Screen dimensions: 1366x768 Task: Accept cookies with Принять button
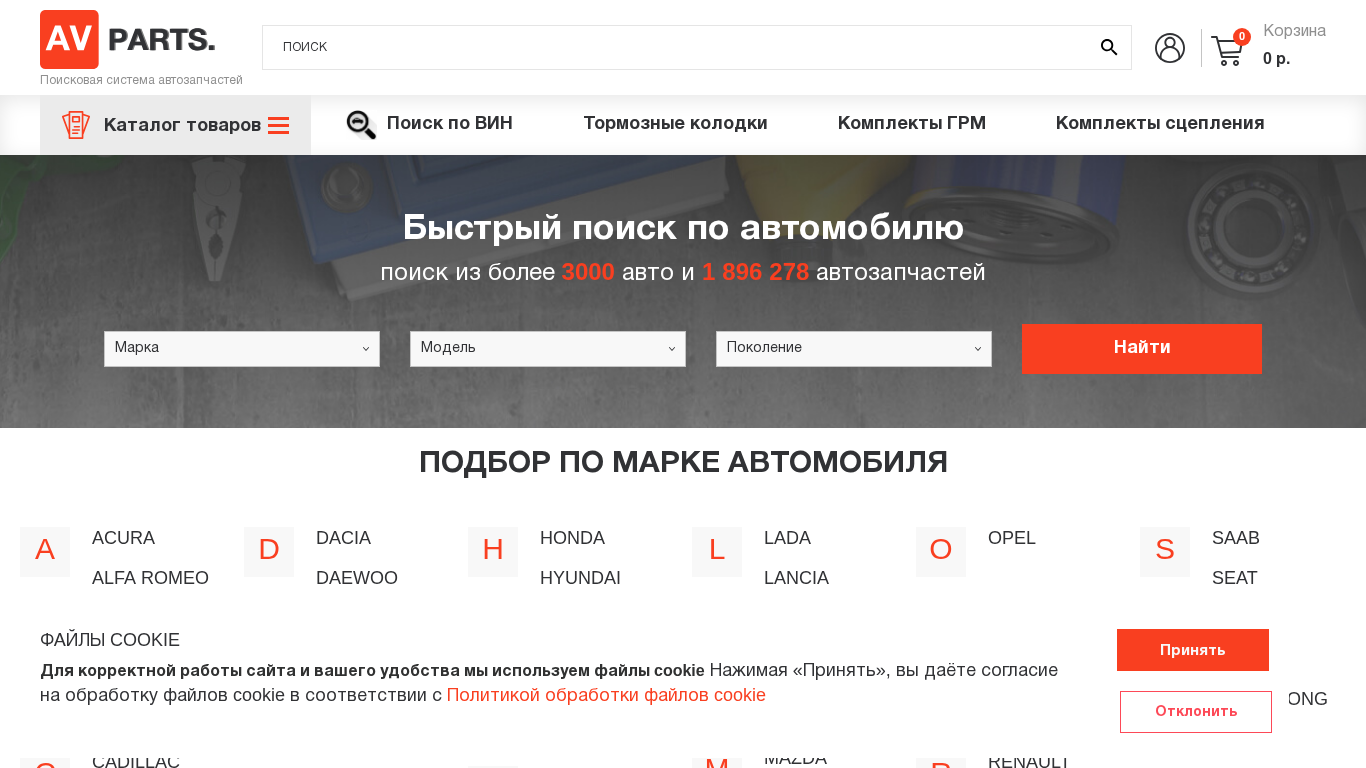pyautogui.click(x=1192, y=650)
